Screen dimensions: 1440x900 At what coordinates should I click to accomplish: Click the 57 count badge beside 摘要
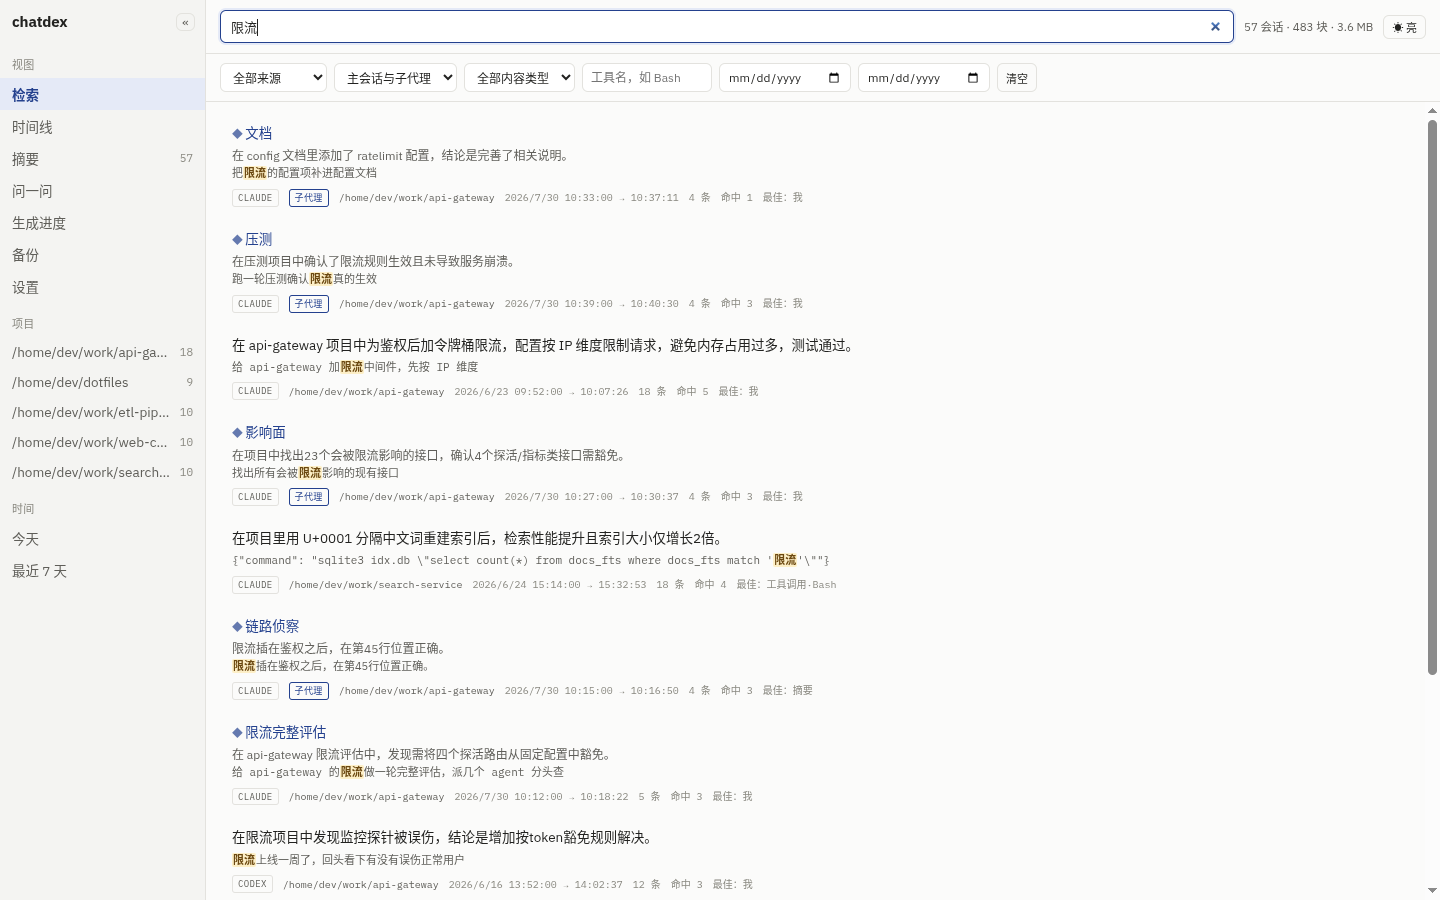click(x=186, y=158)
